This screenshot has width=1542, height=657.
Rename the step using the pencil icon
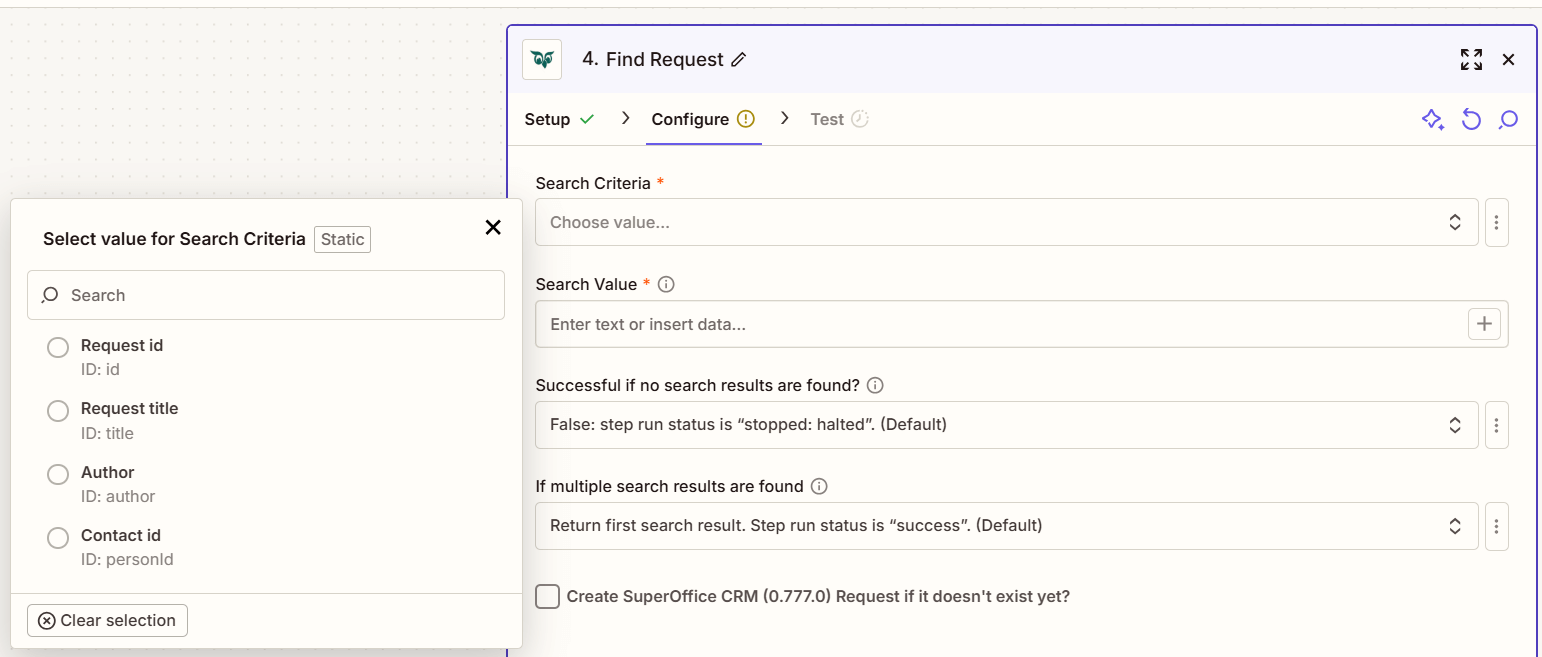pyautogui.click(x=739, y=59)
